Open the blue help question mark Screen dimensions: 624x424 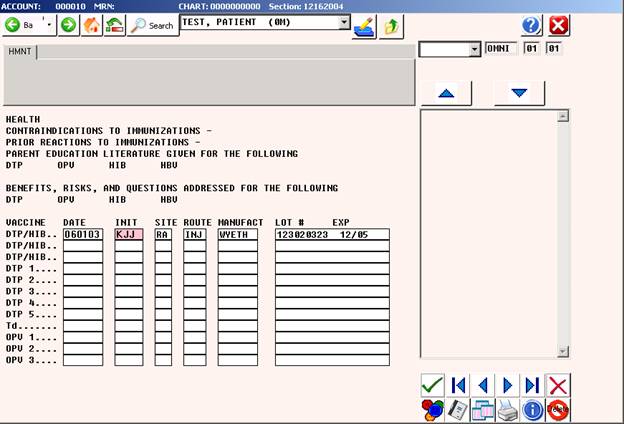[532, 25]
